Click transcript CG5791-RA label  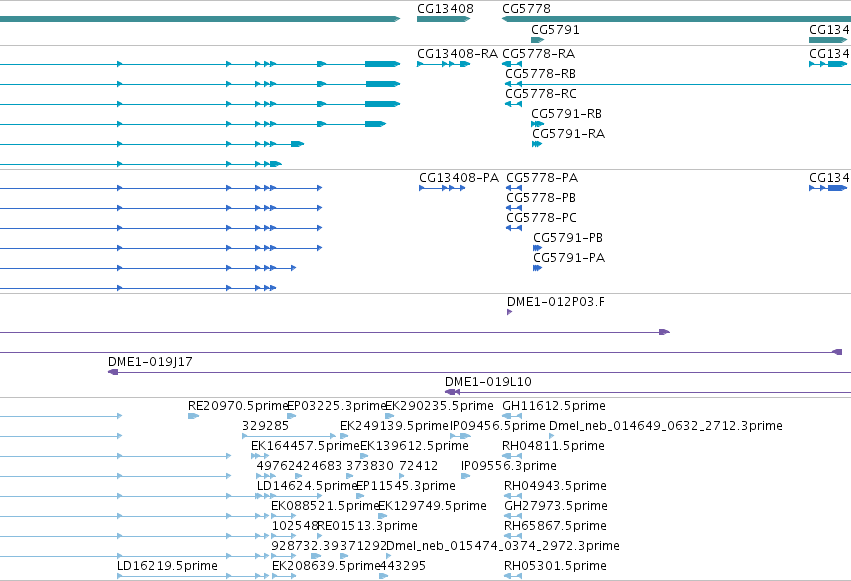pyautogui.click(x=568, y=134)
